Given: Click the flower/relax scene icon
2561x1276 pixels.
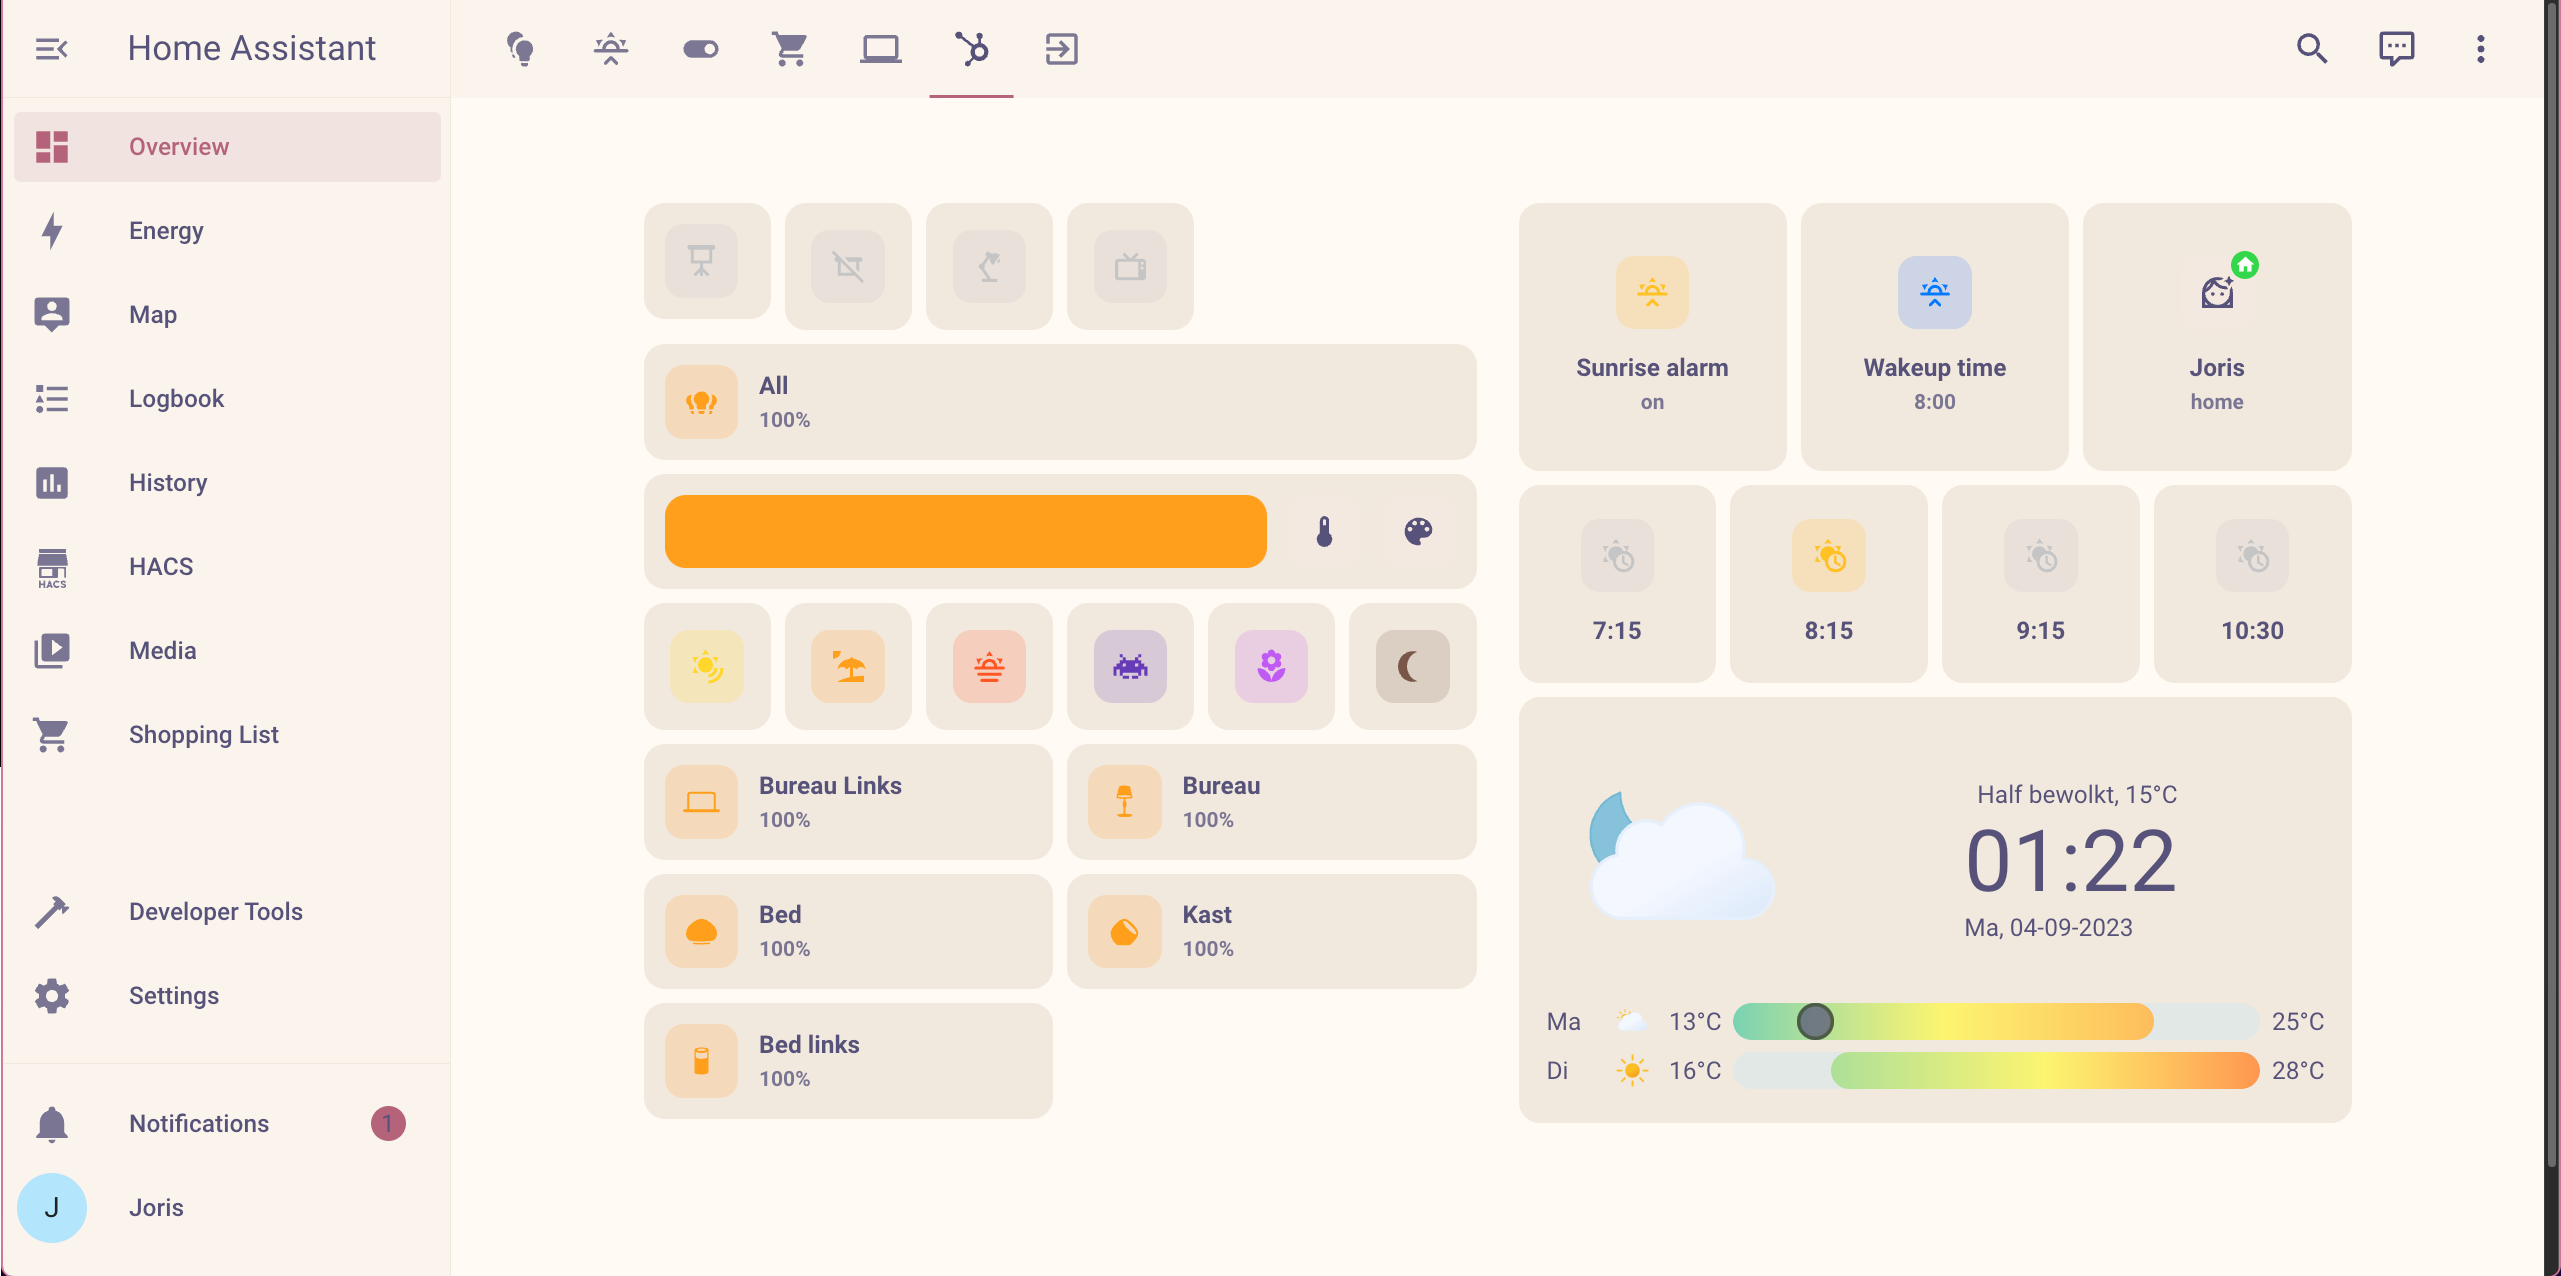Looking at the screenshot, I should pyautogui.click(x=1271, y=665).
